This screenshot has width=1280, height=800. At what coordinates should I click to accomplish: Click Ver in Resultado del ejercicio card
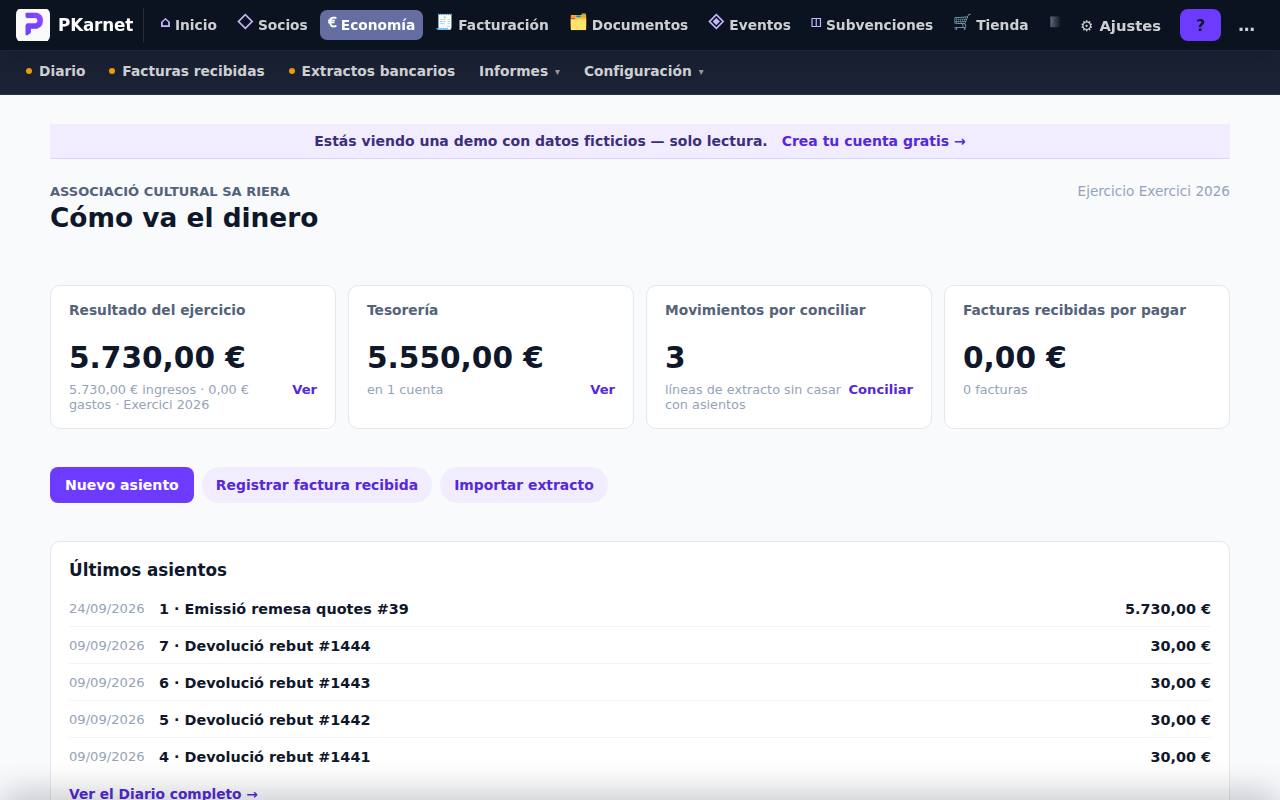point(304,390)
